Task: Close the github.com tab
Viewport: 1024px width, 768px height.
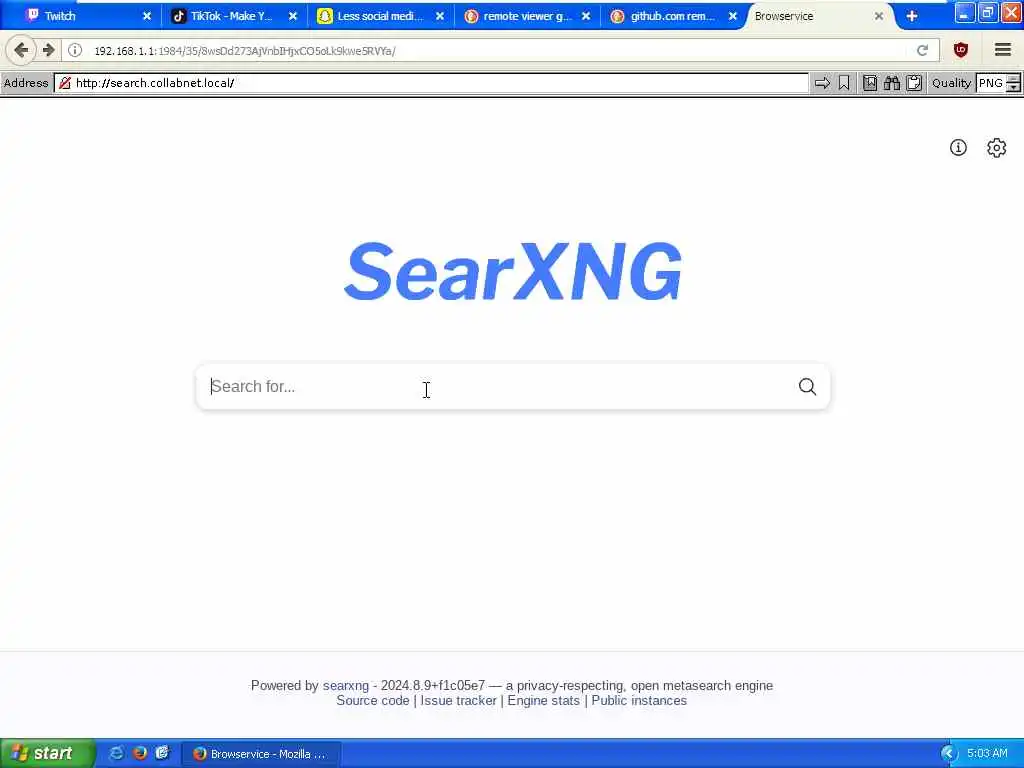Action: click(733, 16)
